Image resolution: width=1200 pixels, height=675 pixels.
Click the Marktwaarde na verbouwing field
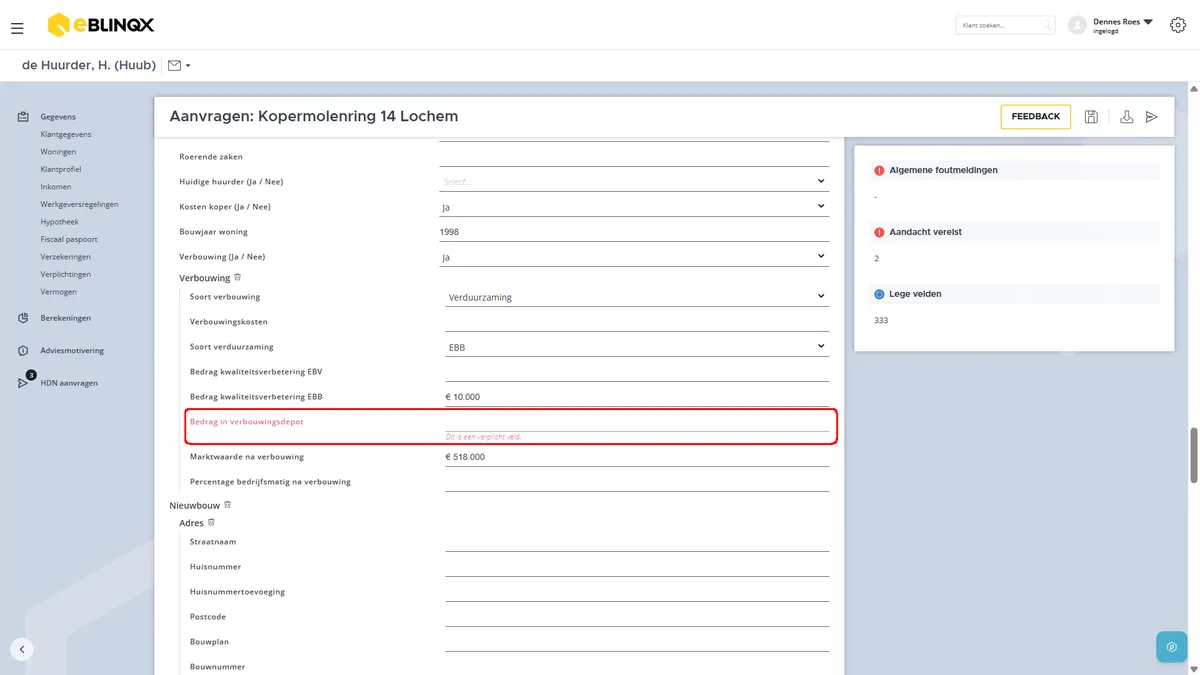[x=637, y=456]
